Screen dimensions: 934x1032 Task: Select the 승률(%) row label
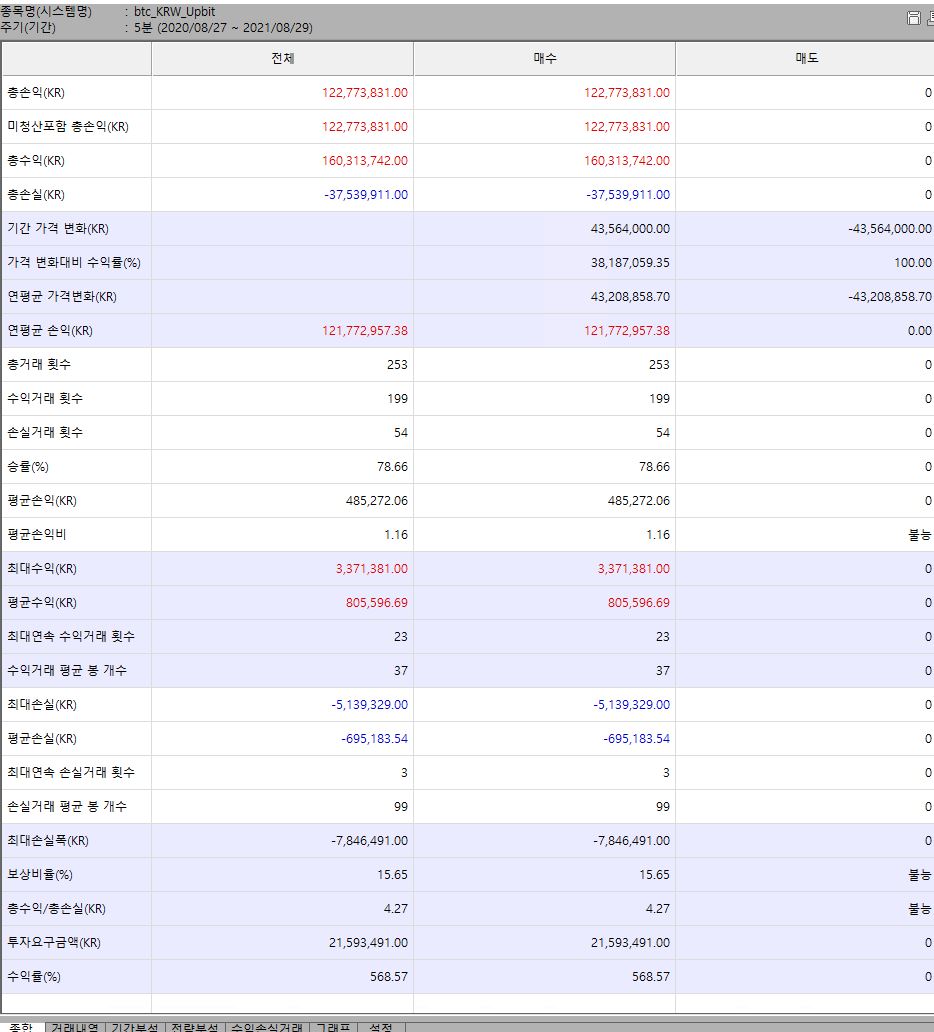point(28,467)
